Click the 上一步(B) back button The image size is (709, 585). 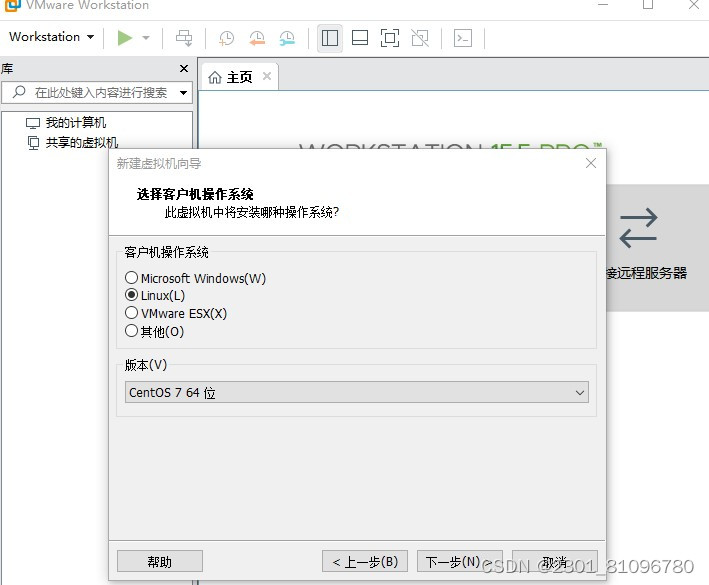coord(365,561)
